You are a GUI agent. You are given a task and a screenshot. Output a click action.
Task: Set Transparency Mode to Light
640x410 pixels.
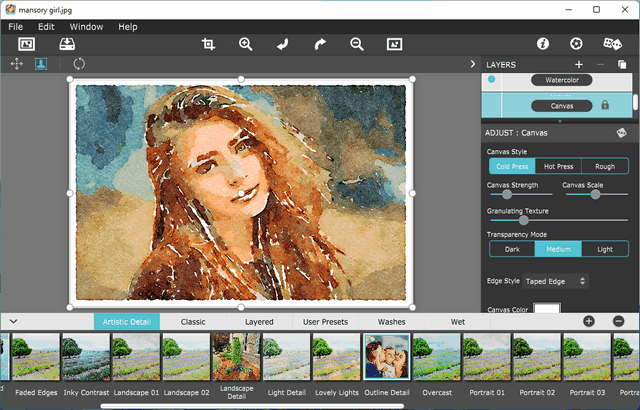pos(605,249)
